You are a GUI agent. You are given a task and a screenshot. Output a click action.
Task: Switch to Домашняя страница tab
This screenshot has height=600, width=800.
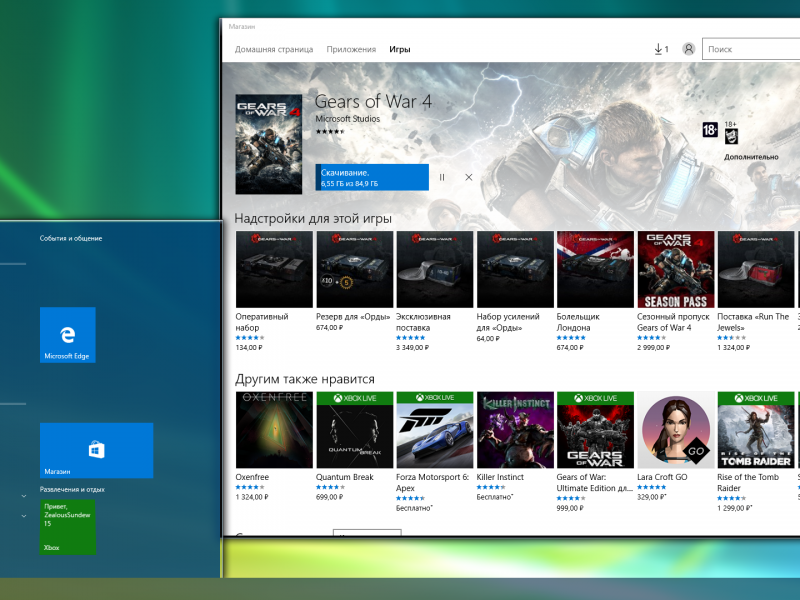point(274,49)
